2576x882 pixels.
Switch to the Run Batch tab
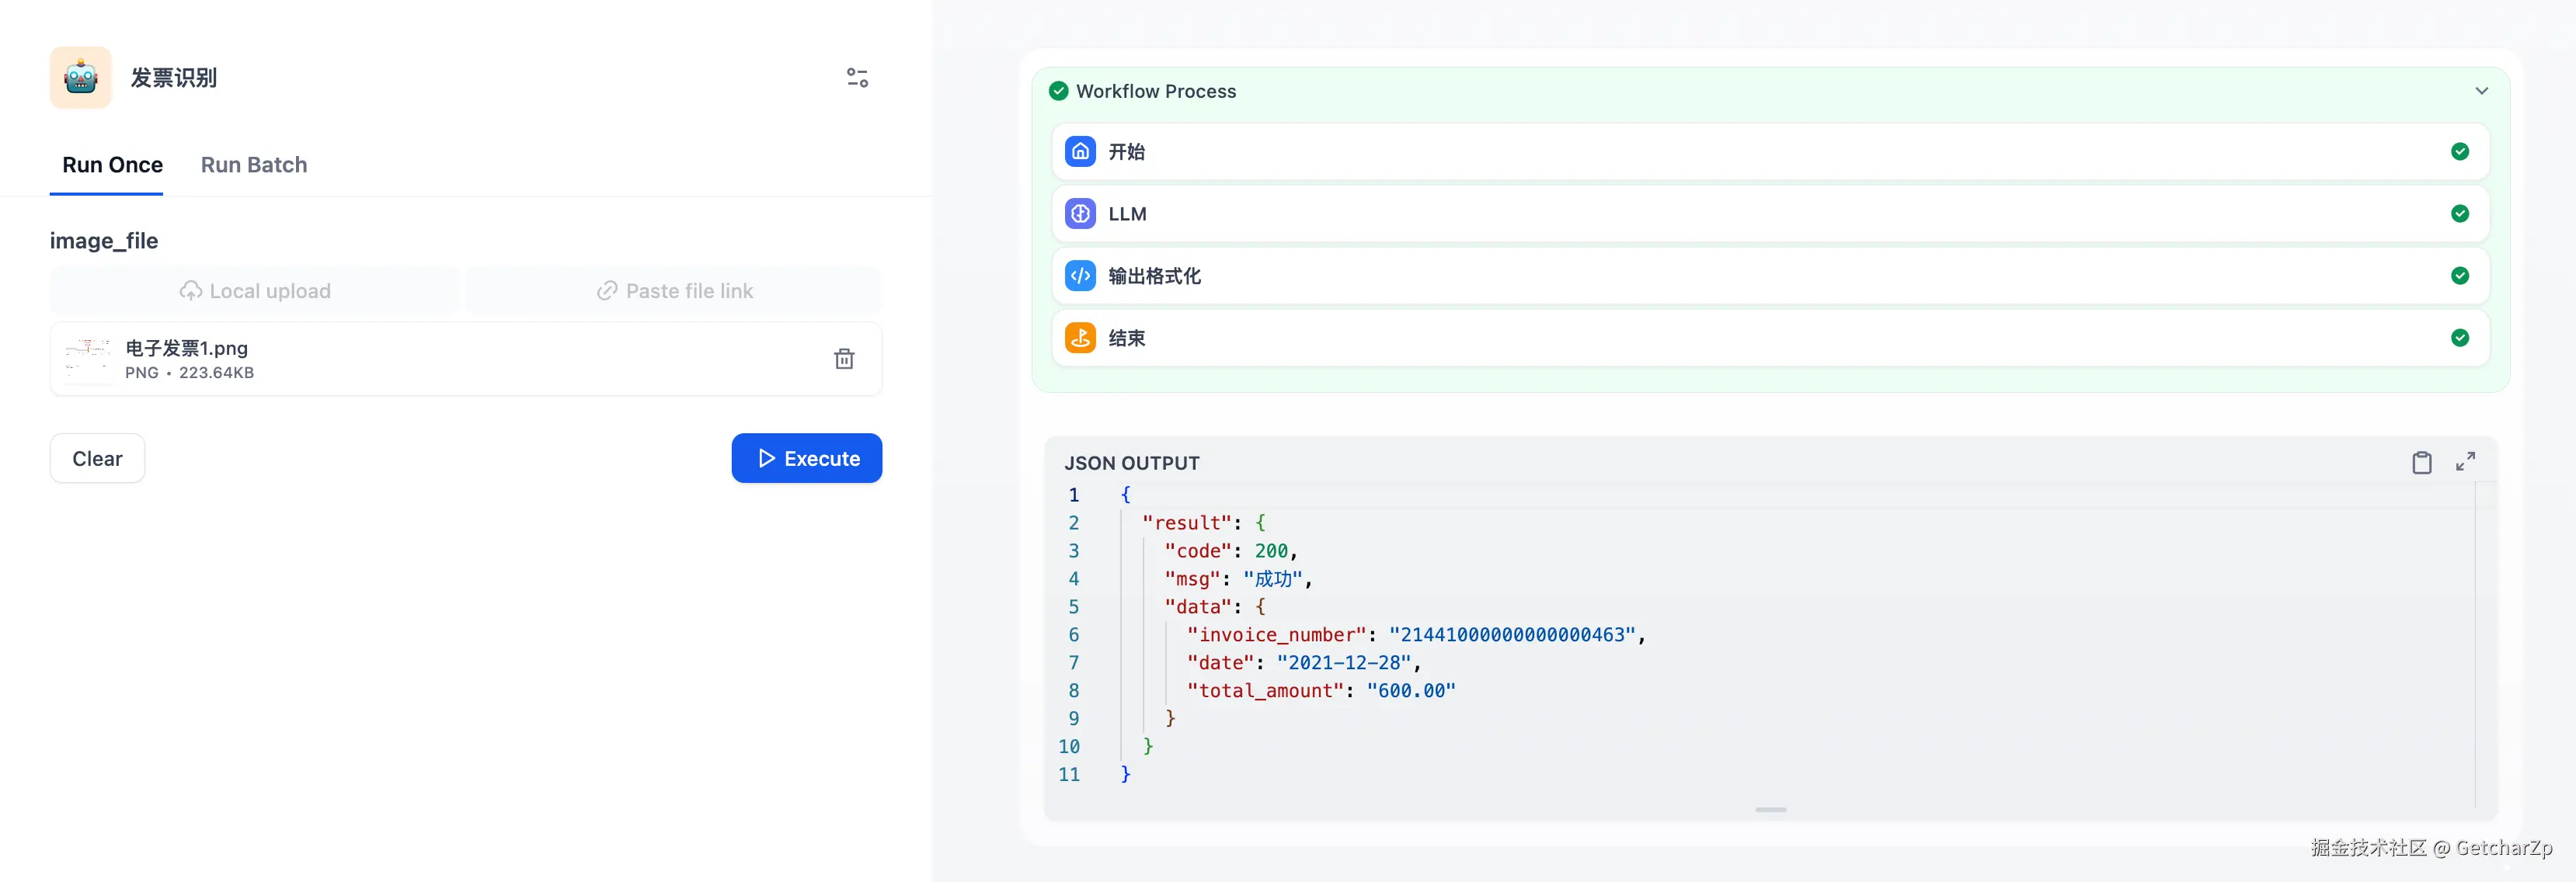pos(254,165)
